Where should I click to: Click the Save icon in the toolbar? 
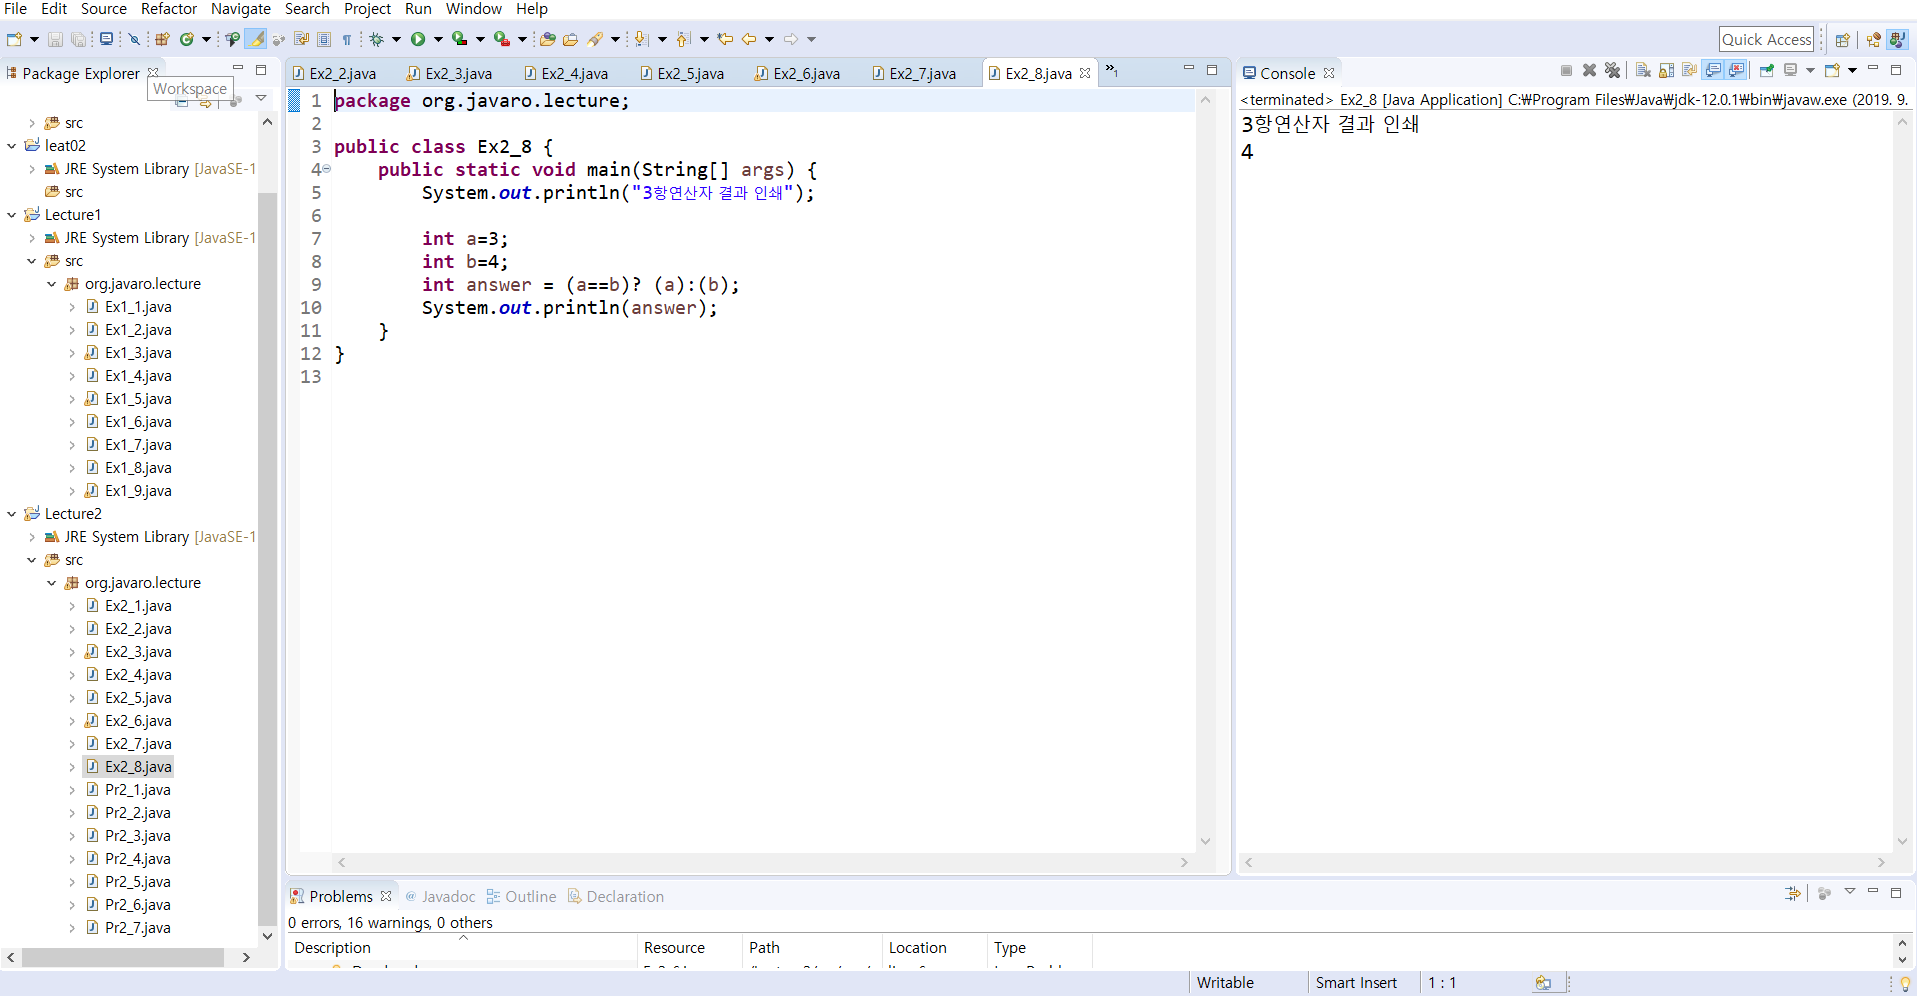pyautogui.click(x=55, y=39)
